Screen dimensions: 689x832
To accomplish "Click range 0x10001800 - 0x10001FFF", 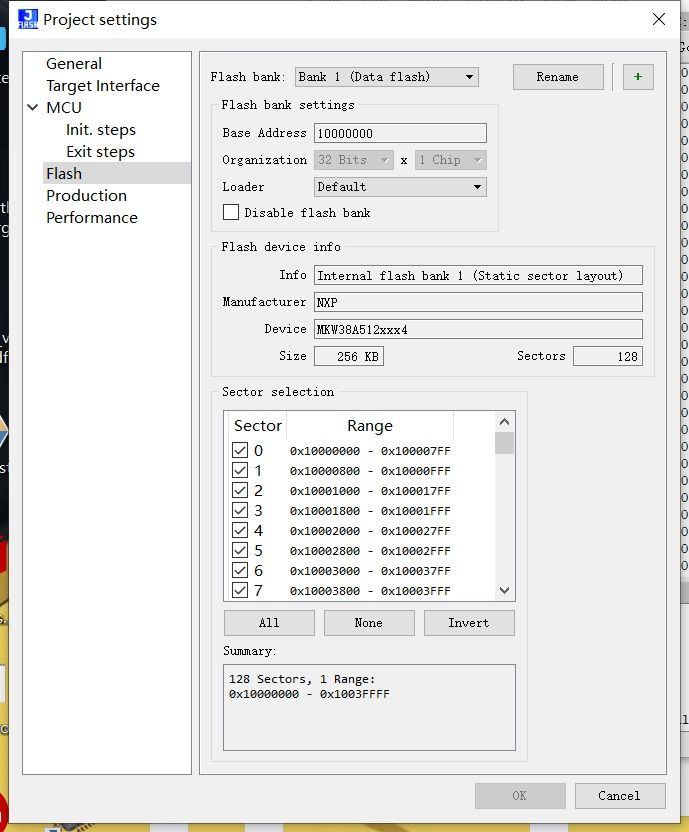I will click(x=370, y=511).
